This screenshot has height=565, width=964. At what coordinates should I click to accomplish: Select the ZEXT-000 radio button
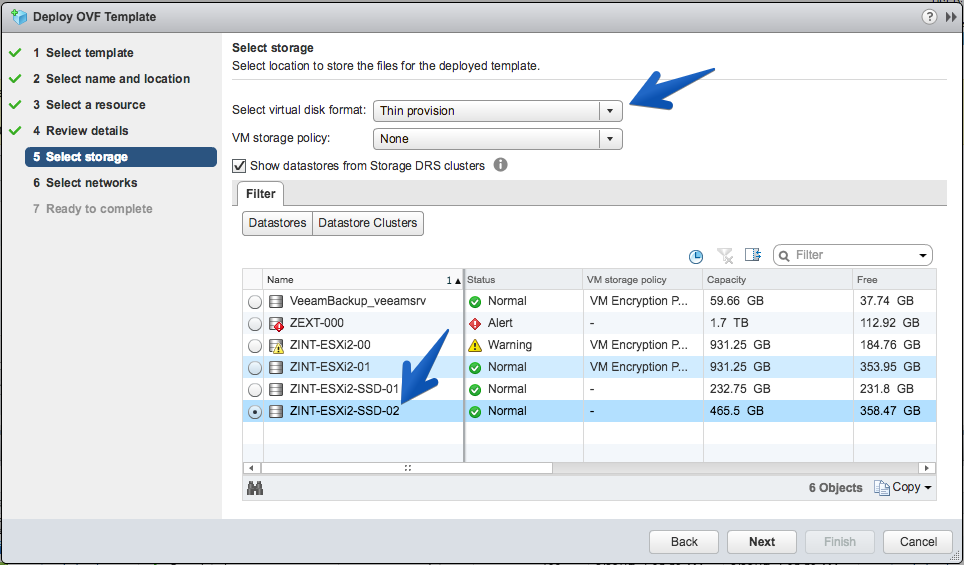click(x=255, y=324)
